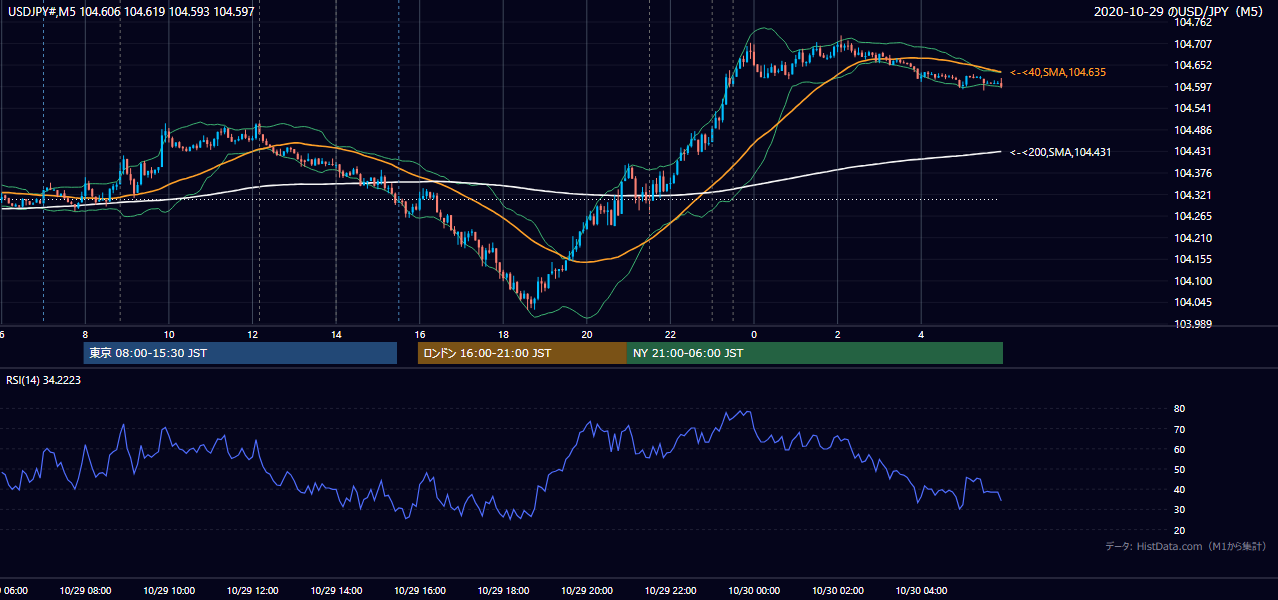Click price scale label 104.045
This screenshot has height=600, width=1278.
(1194, 302)
